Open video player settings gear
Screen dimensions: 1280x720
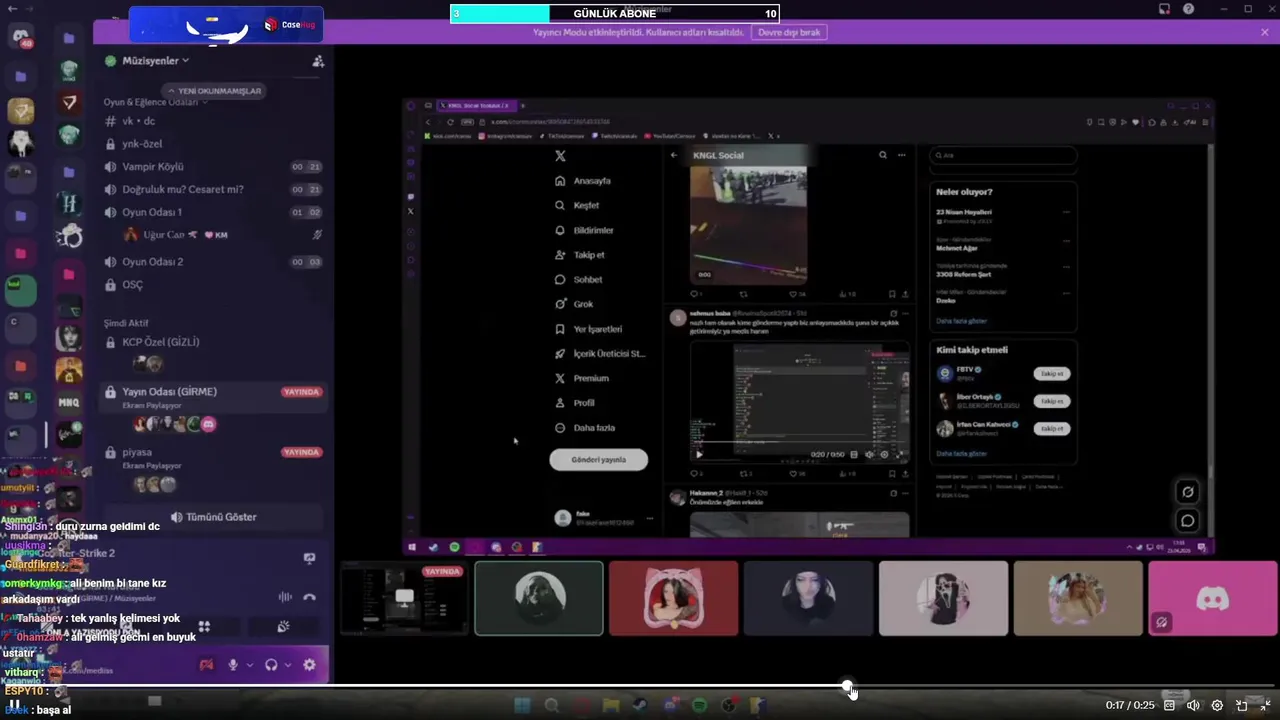coord(1217,705)
